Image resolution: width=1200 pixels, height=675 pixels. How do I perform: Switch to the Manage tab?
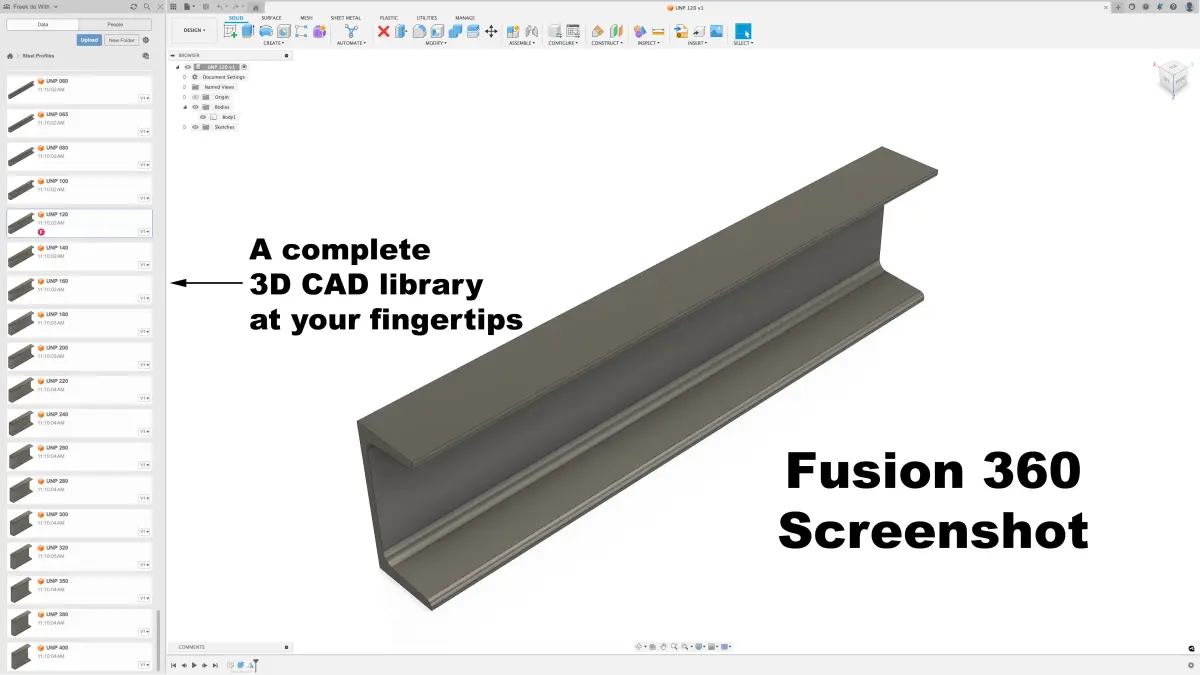coord(465,18)
